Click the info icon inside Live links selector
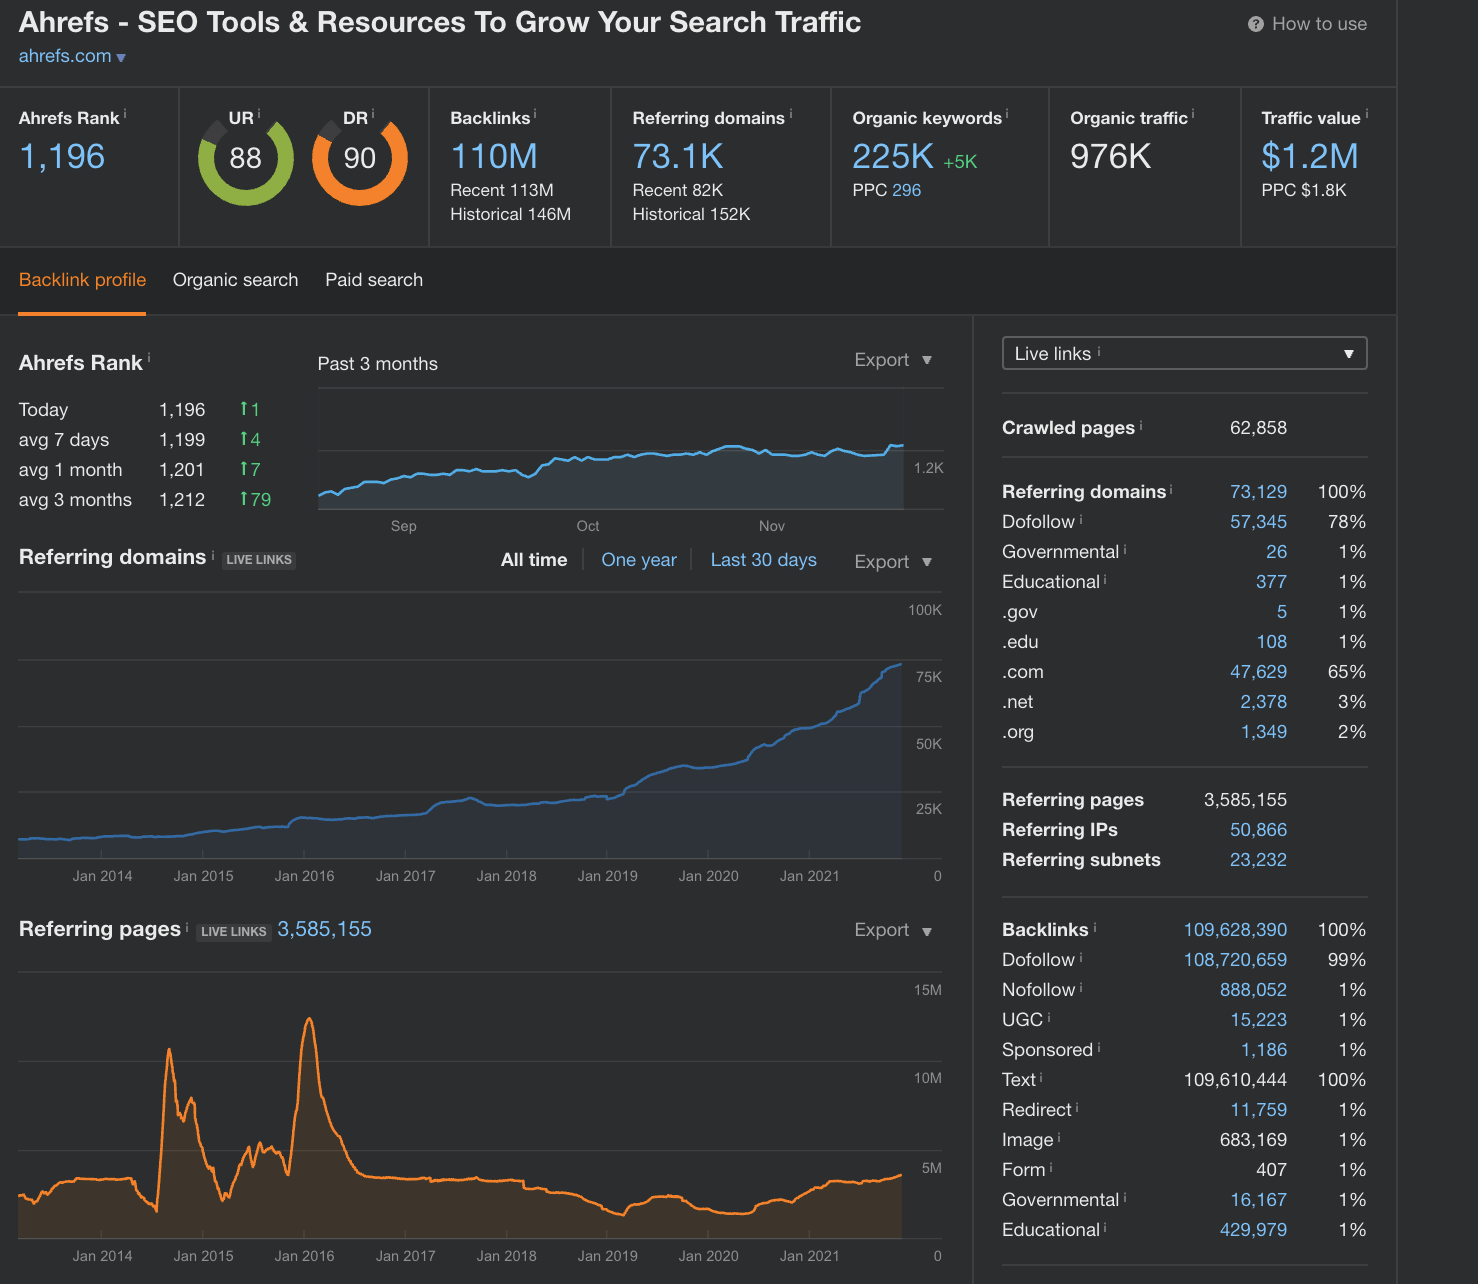The width and height of the screenshot is (1478, 1284). (1099, 350)
